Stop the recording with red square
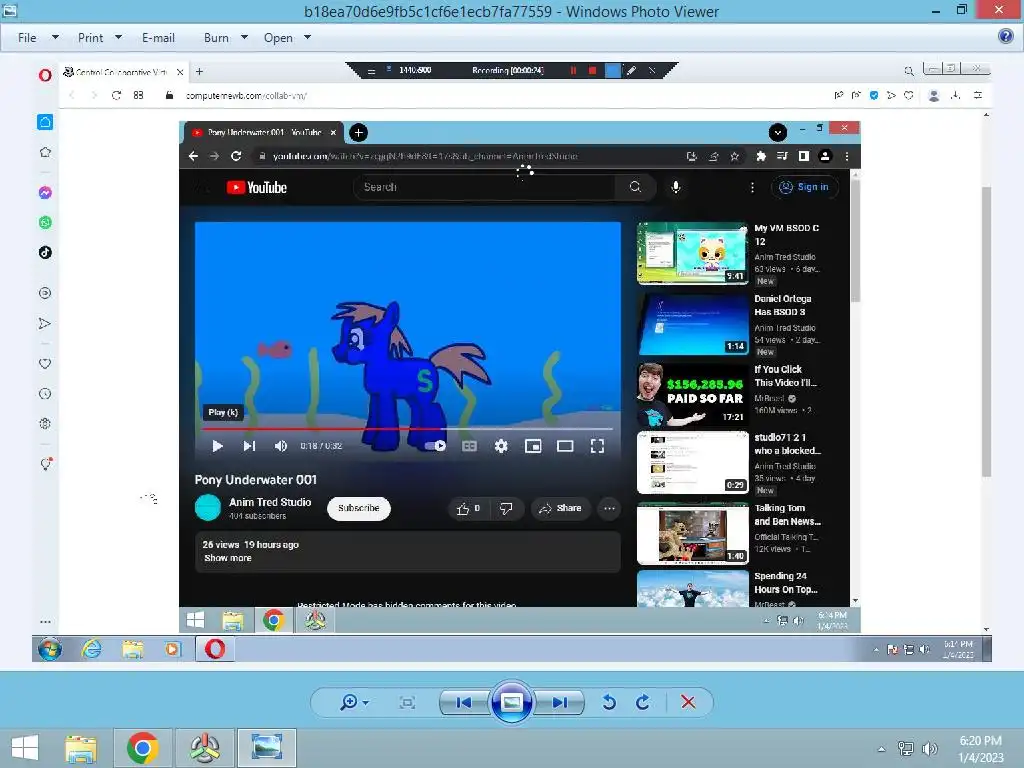The image size is (1024, 768). tap(592, 71)
